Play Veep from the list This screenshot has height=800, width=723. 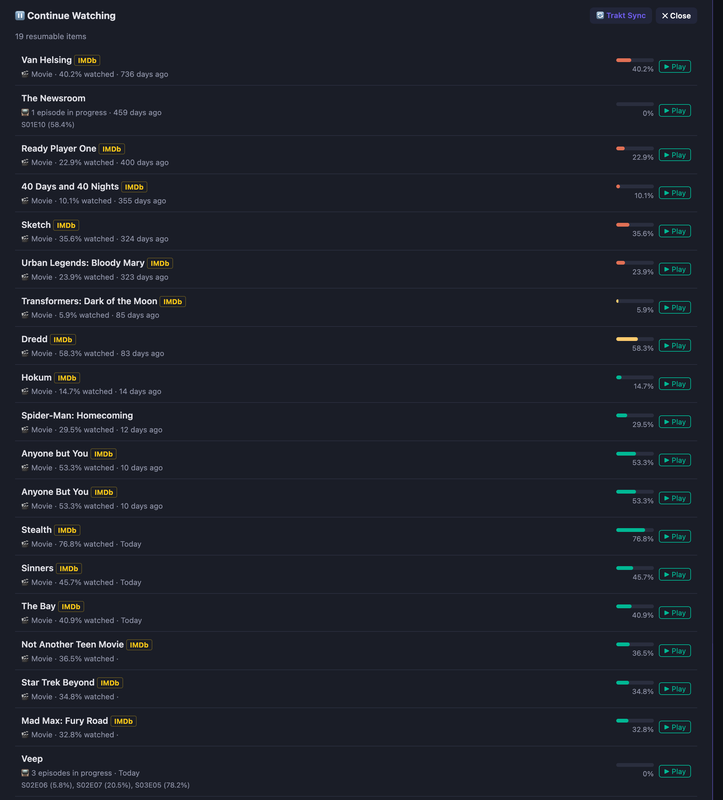coord(675,771)
